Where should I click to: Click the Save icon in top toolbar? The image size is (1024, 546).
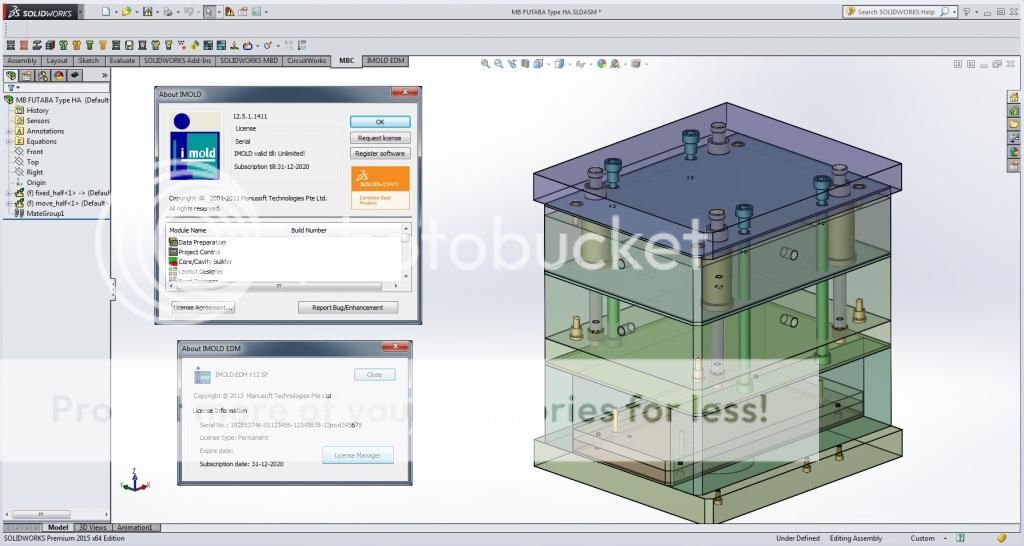pyautogui.click(x=148, y=11)
